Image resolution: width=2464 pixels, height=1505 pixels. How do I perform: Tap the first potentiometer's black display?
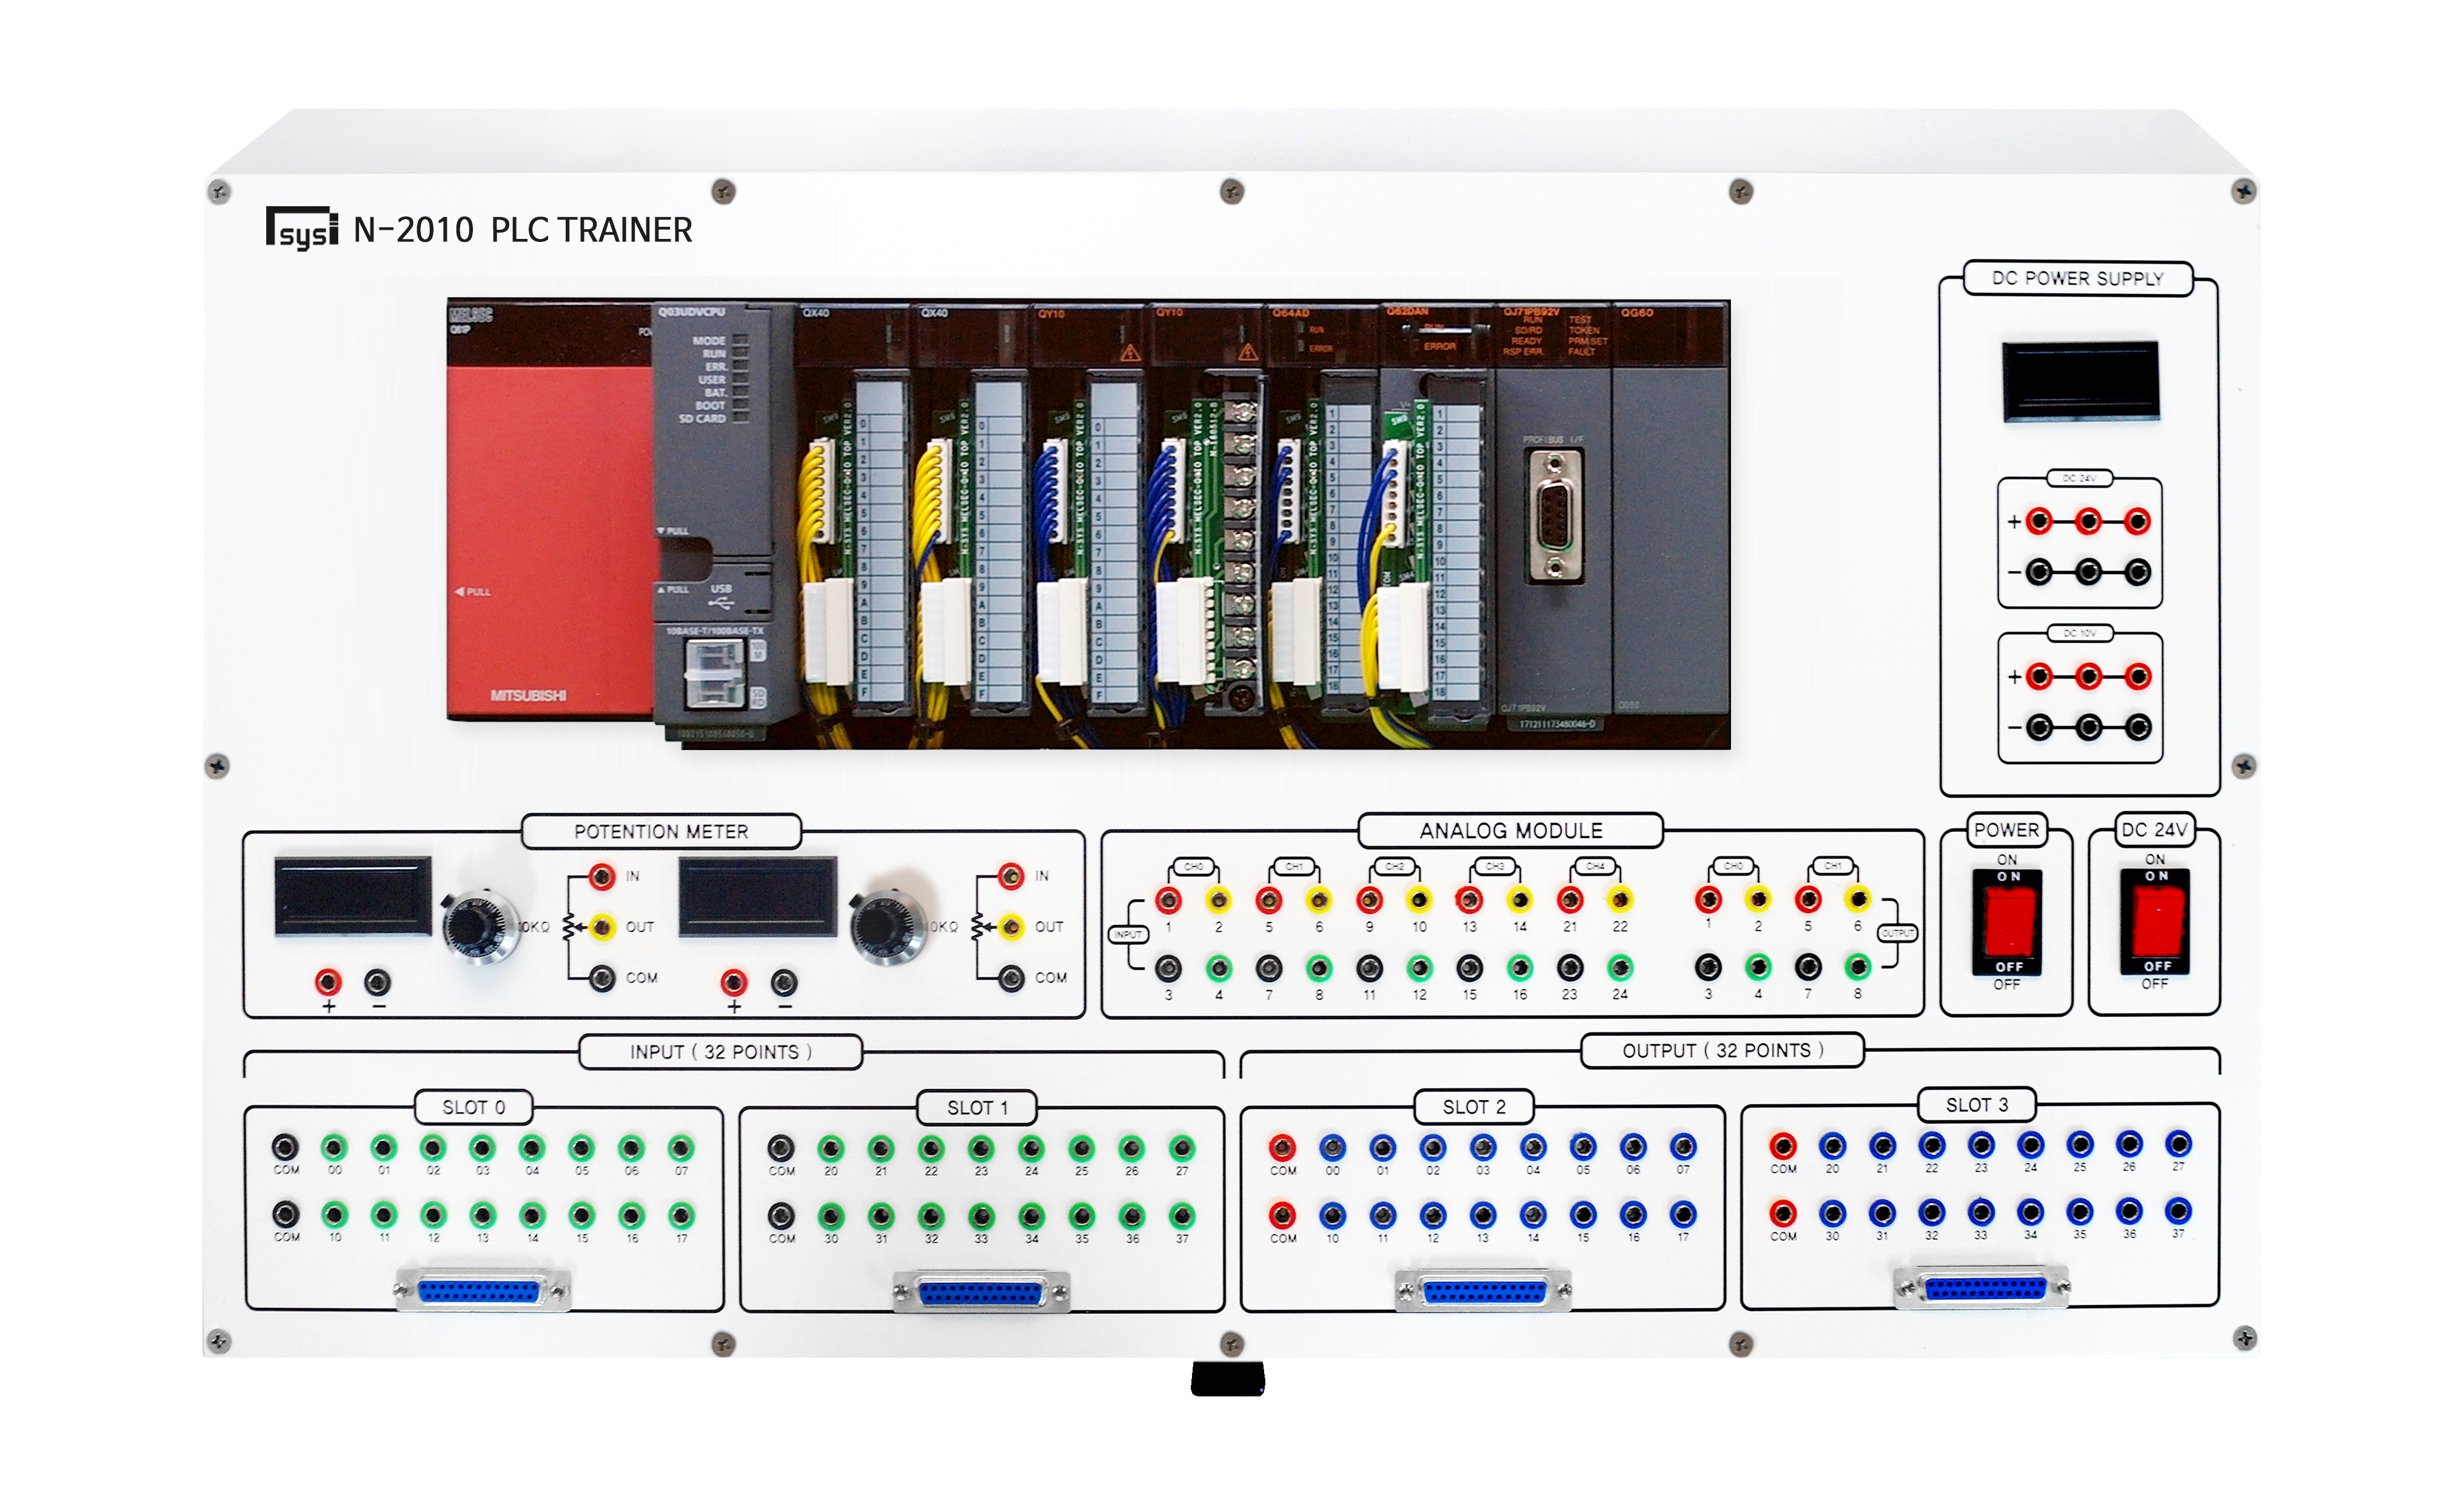pos(353,895)
